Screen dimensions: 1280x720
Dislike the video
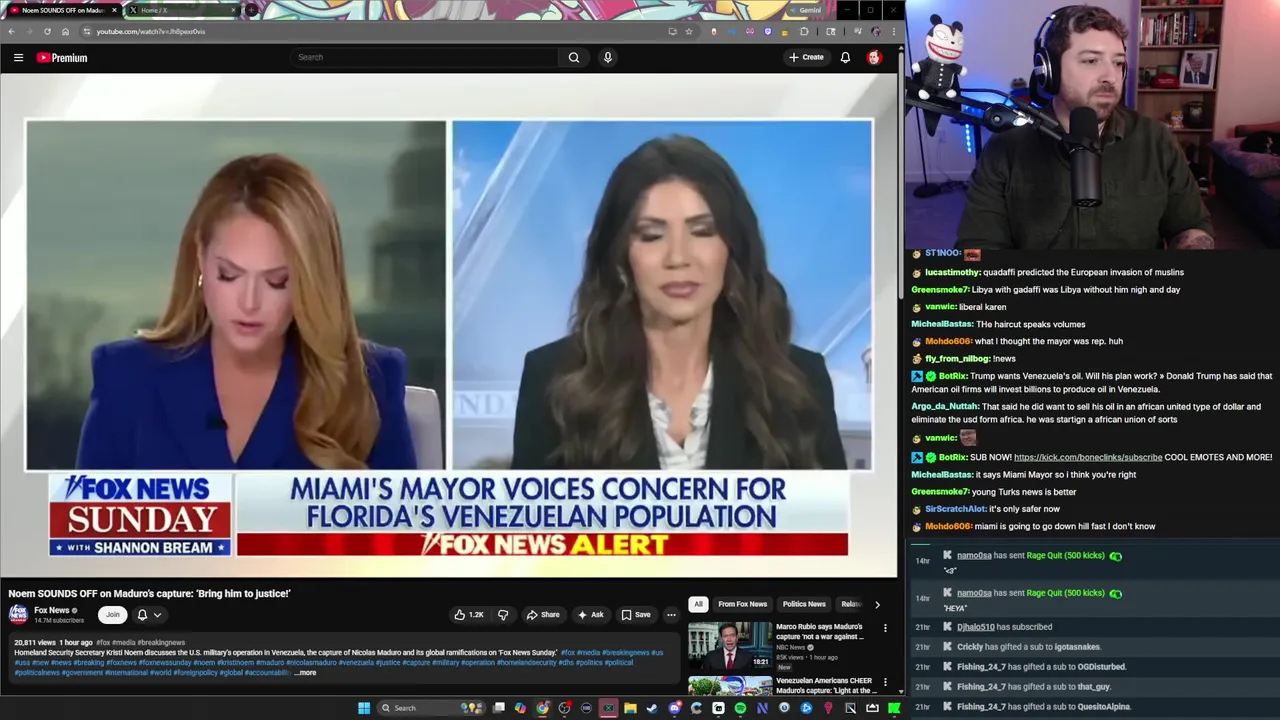click(503, 615)
